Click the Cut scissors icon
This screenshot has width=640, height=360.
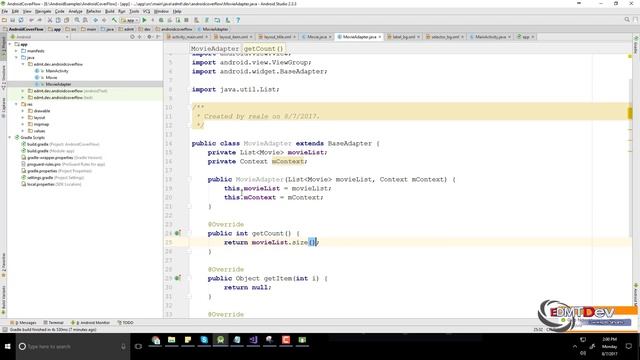click(50, 20)
